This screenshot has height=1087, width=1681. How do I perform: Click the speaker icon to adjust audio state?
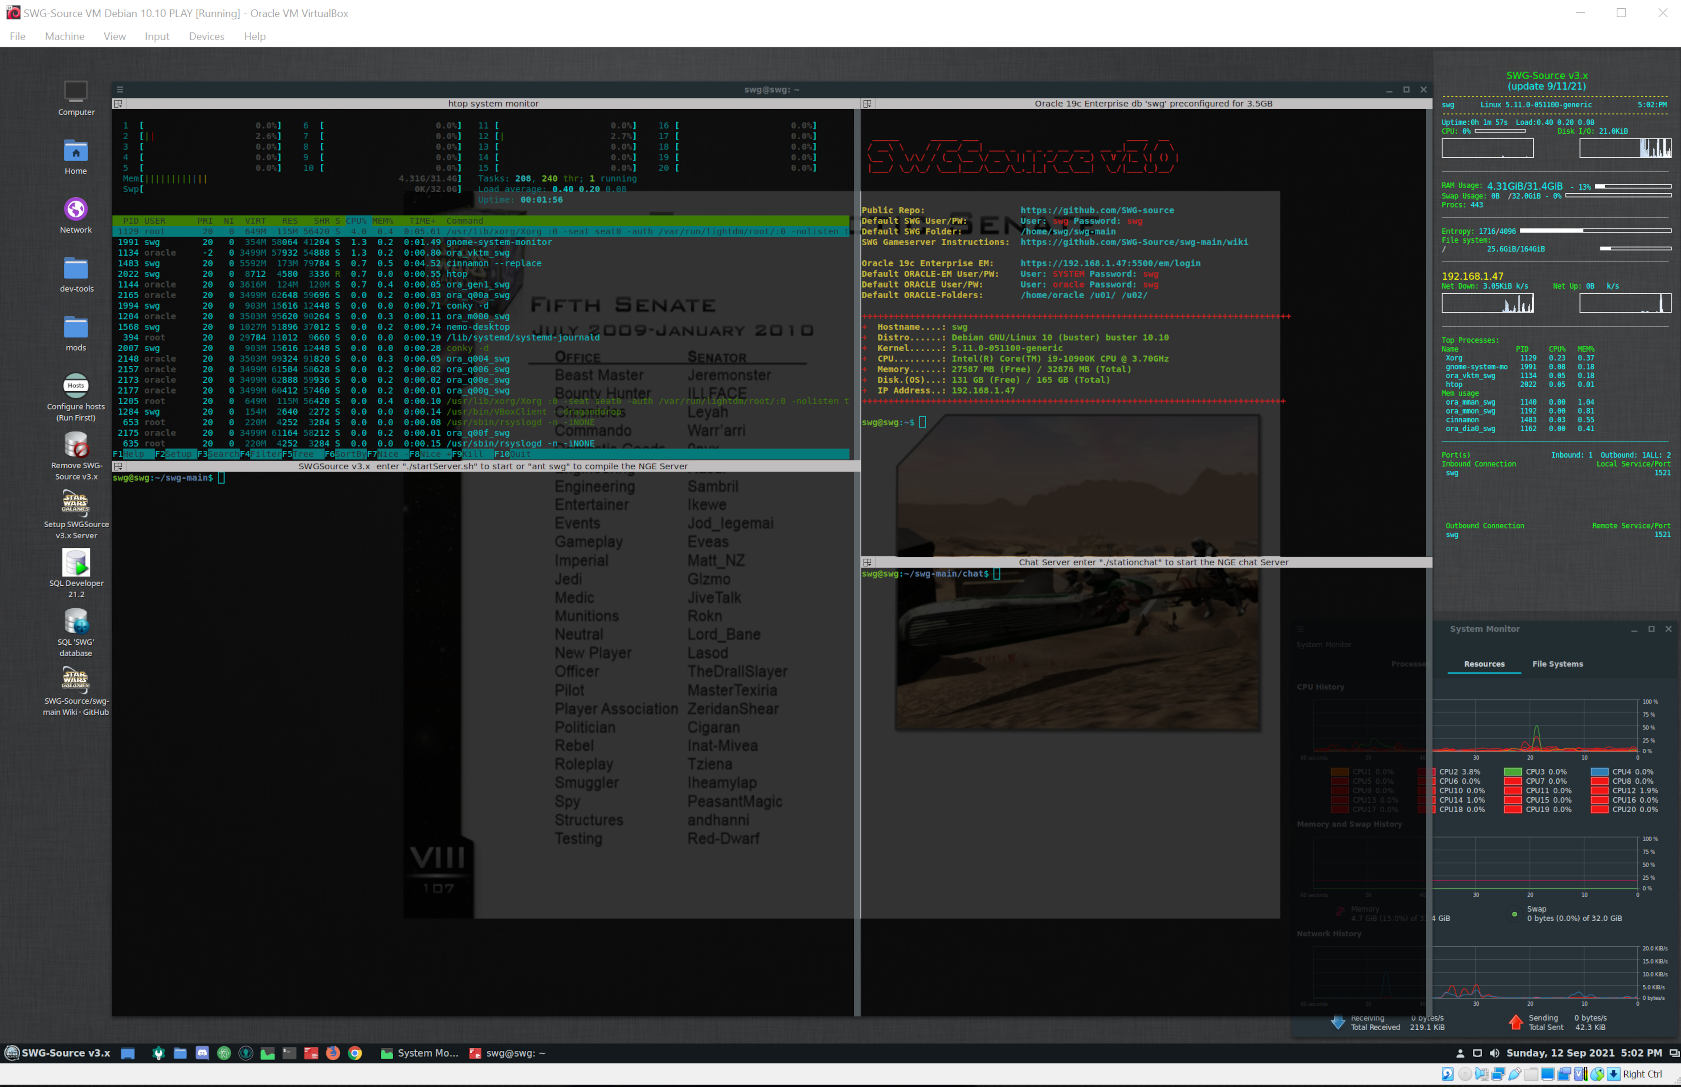[x=1495, y=1053]
